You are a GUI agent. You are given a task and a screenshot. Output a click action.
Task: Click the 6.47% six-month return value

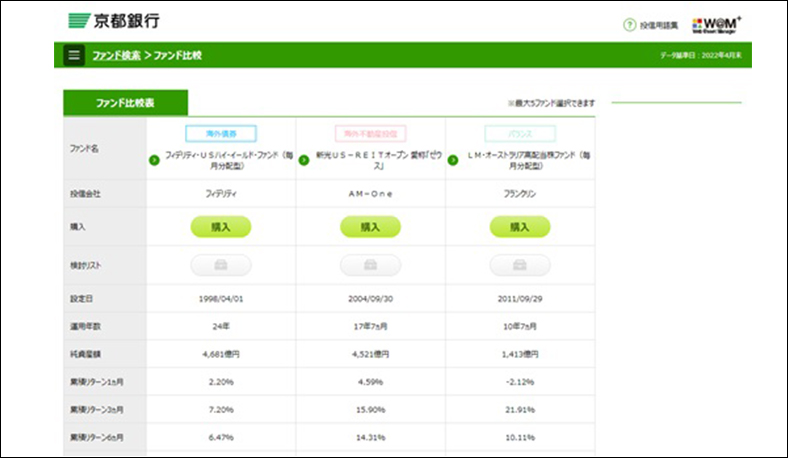click(x=221, y=437)
